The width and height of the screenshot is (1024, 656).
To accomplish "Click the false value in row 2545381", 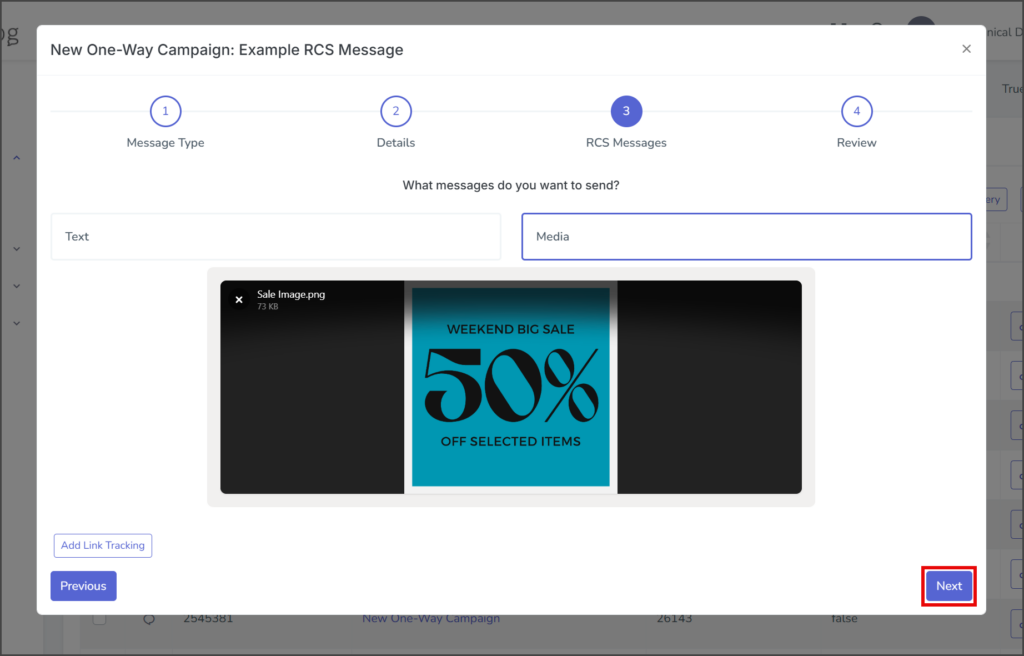I will click(x=844, y=618).
